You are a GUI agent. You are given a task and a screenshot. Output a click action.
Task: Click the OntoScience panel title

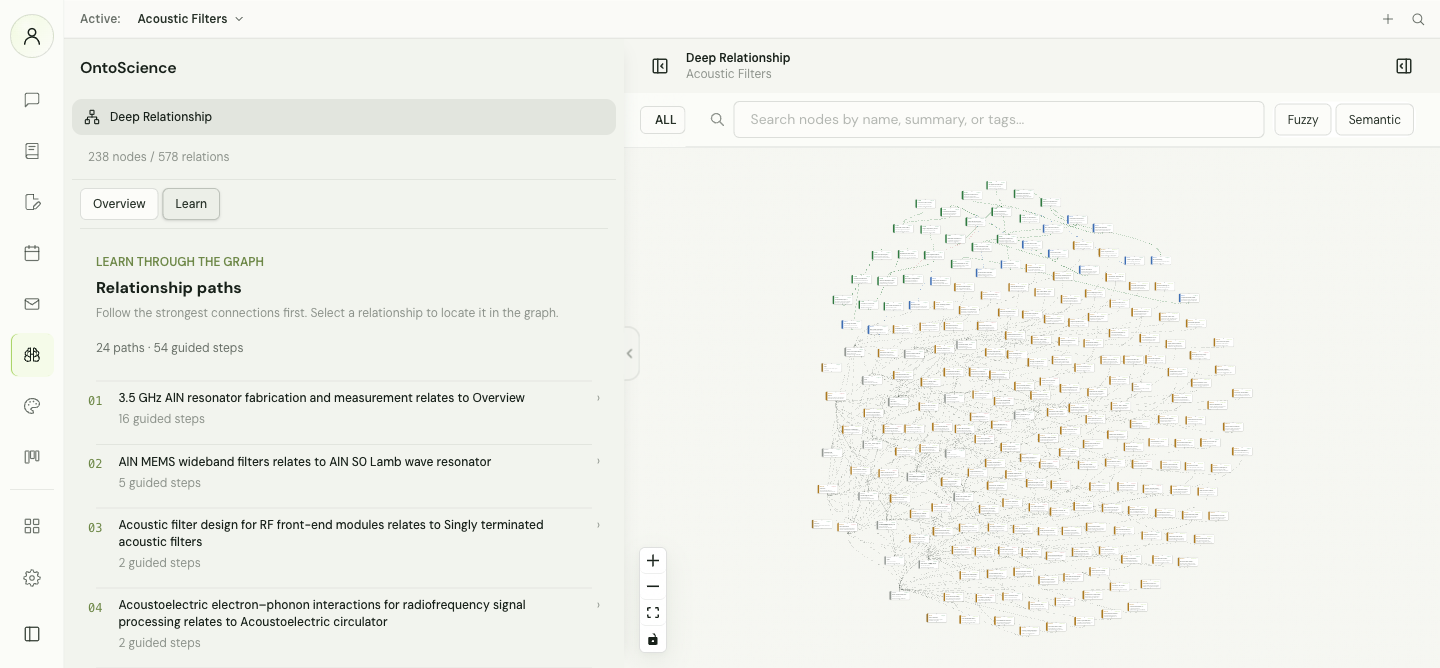128,68
